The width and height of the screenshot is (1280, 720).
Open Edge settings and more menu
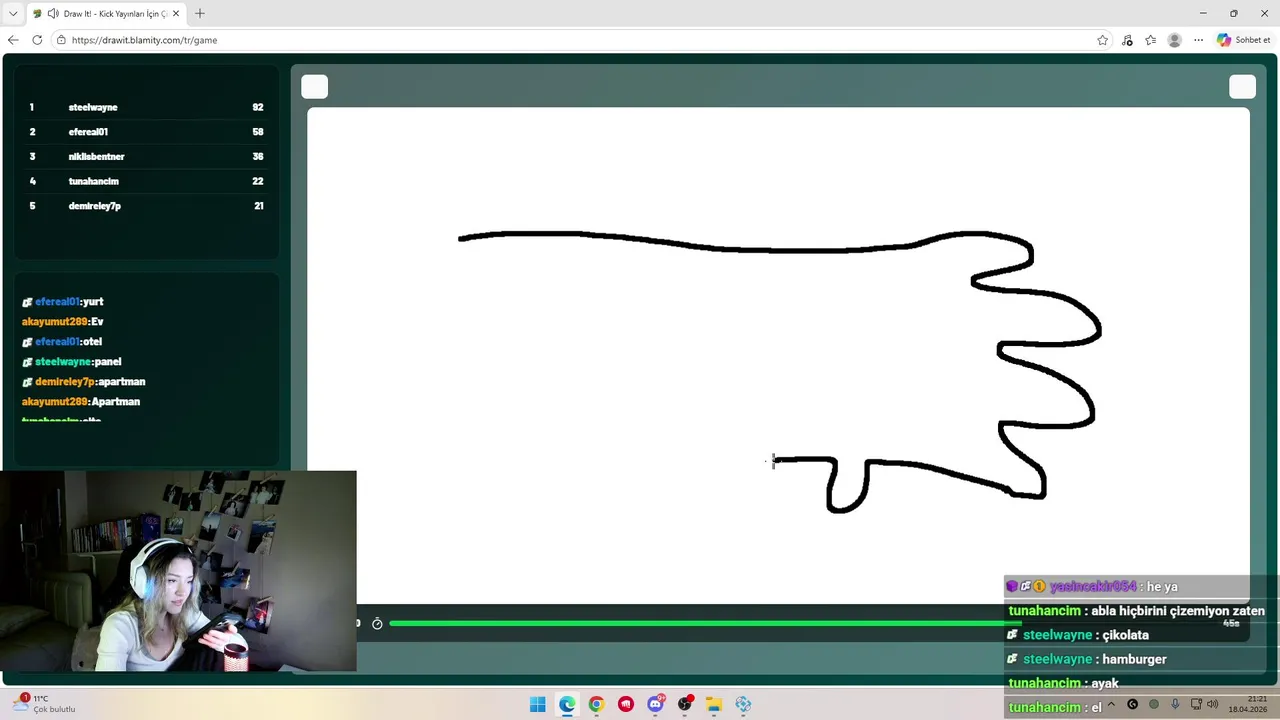[1198, 40]
